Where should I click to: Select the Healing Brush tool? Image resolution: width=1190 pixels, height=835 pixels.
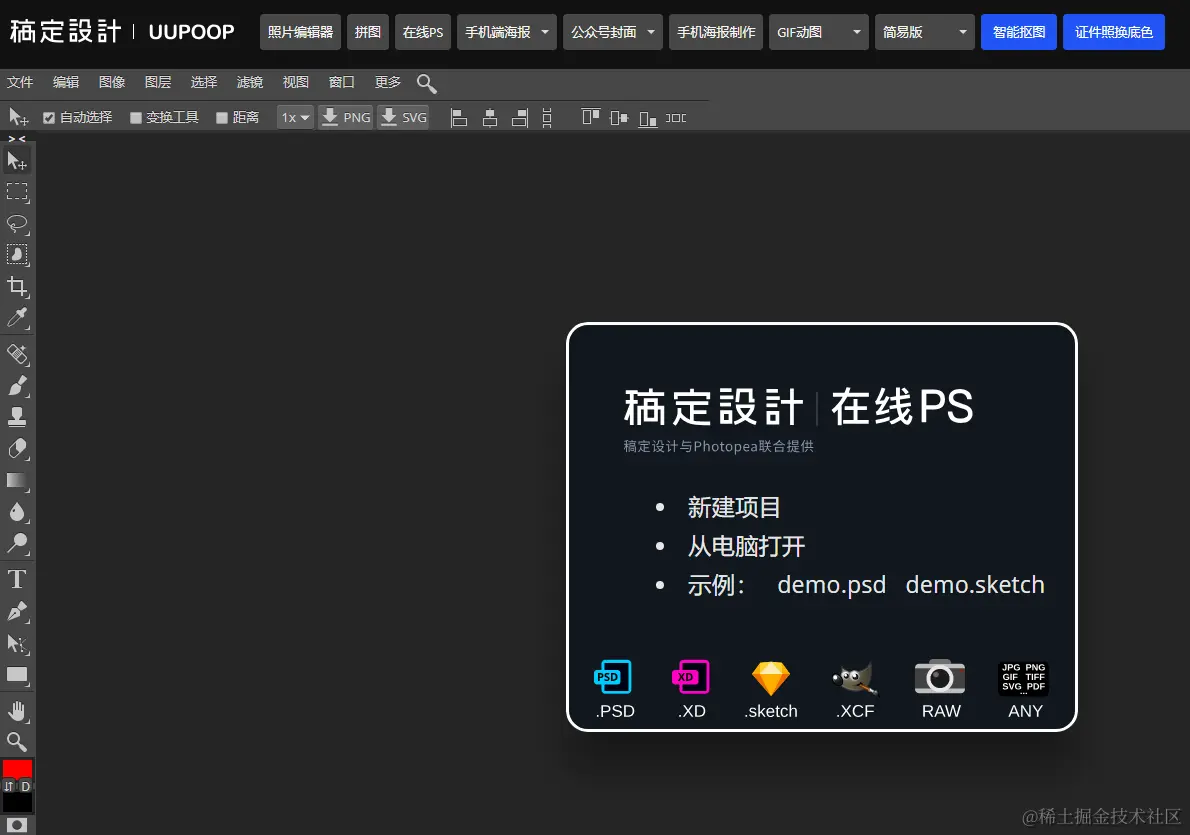pyautogui.click(x=17, y=354)
